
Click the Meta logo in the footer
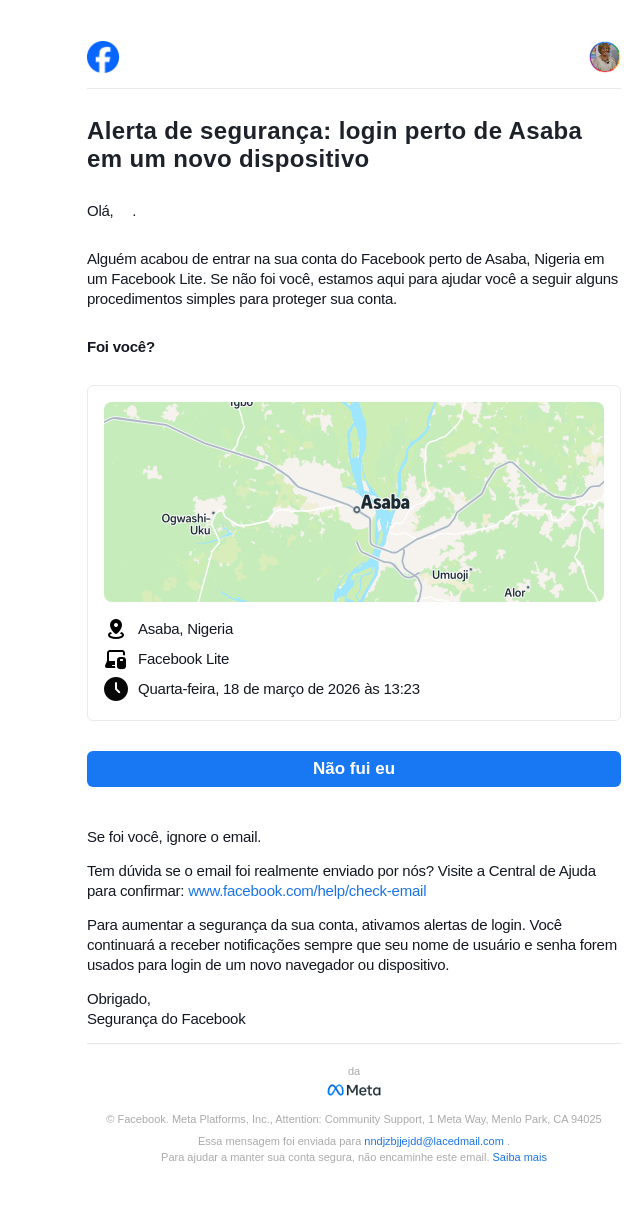(354, 1090)
